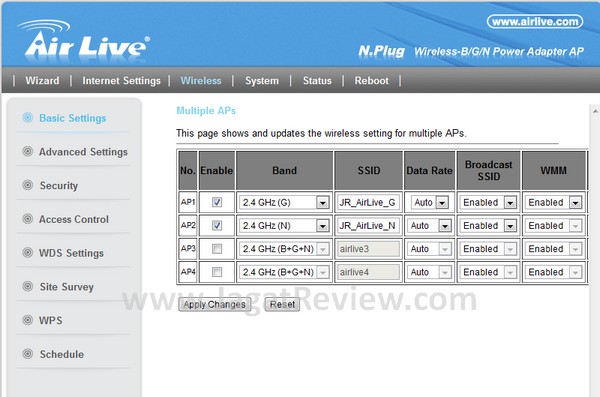Viewport: 600px width, 397px height.
Task: Click the AP4 SSID field airlive4
Action: [368, 272]
